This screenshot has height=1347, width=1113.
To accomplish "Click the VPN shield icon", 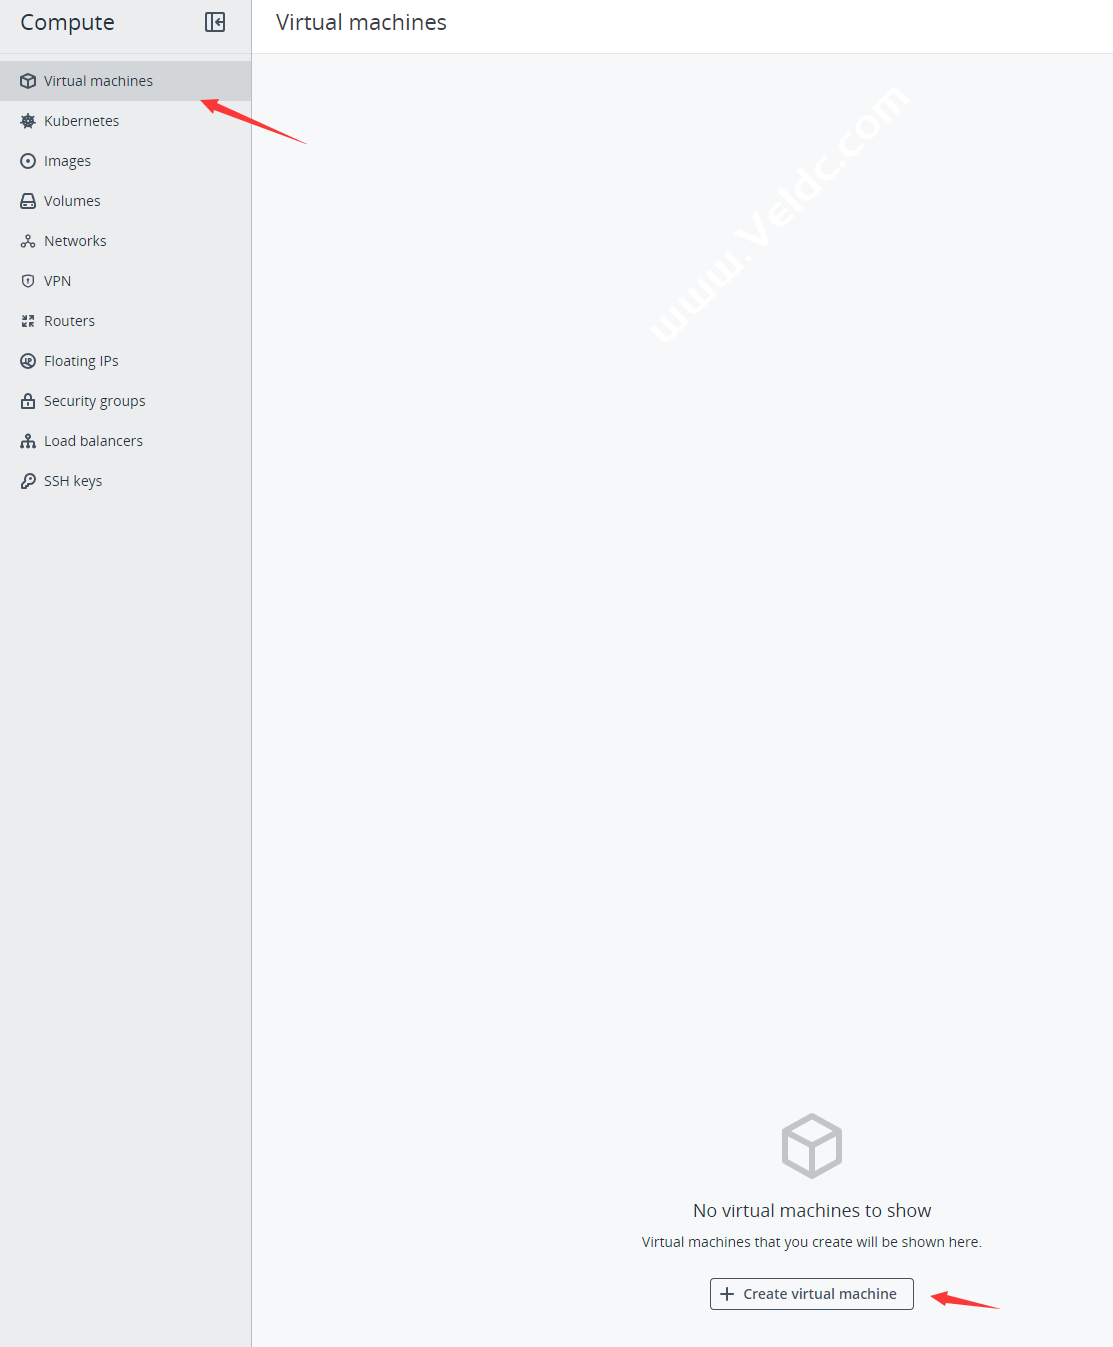I will (x=28, y=281).
